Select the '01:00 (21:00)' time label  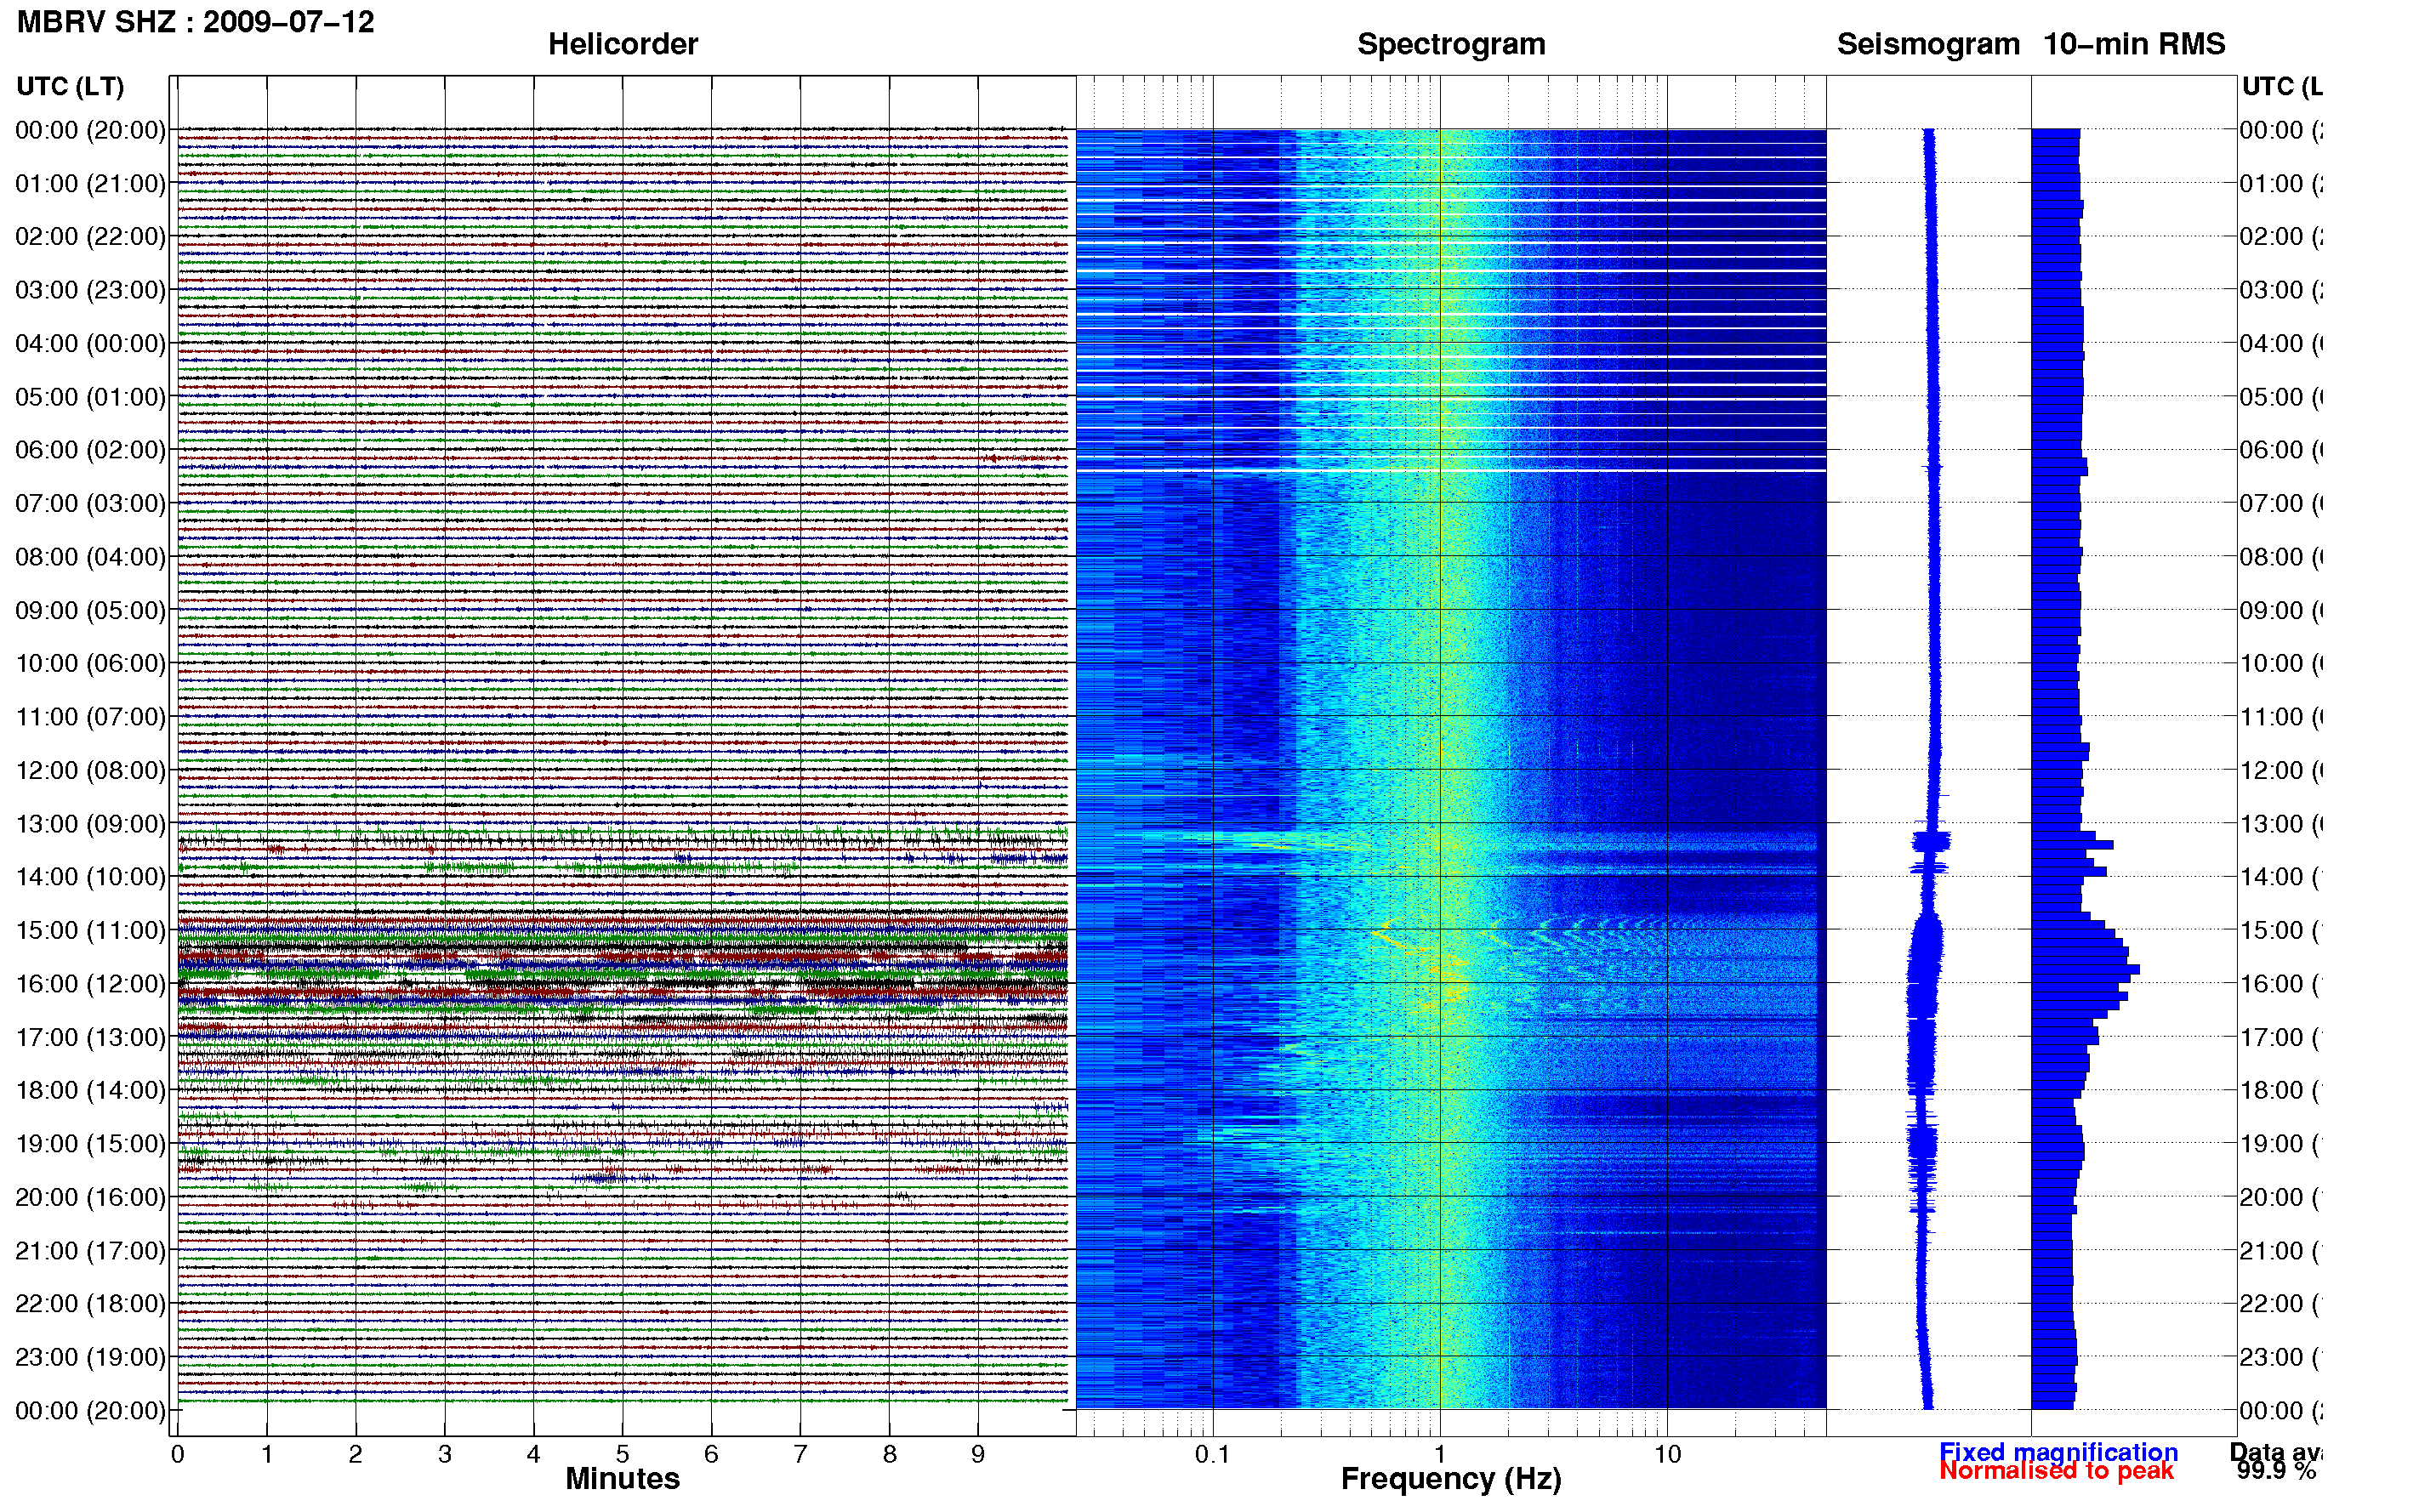[x=90, y=183]
